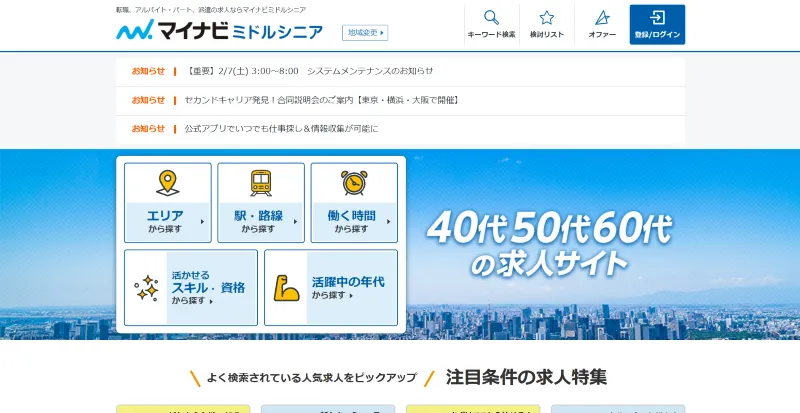The image size is (800, 413).
Task: Click 注目条件の求人特集 heading
Action: point(526,377)
